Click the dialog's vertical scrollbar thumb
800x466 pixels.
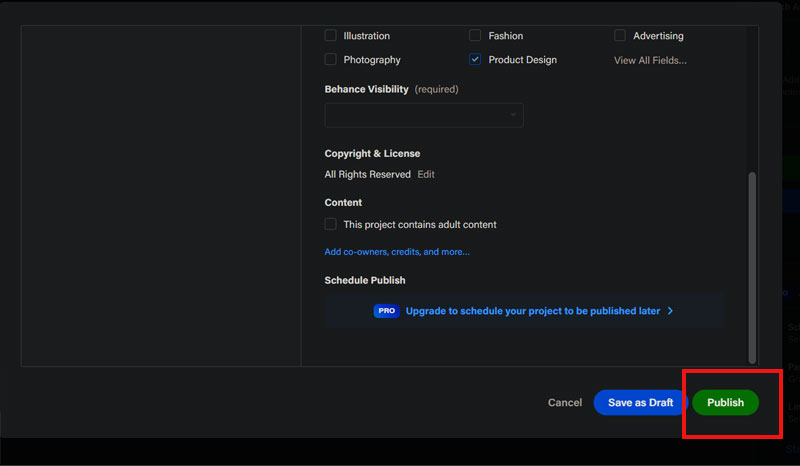pyautogui.click(x=752, y=265)
